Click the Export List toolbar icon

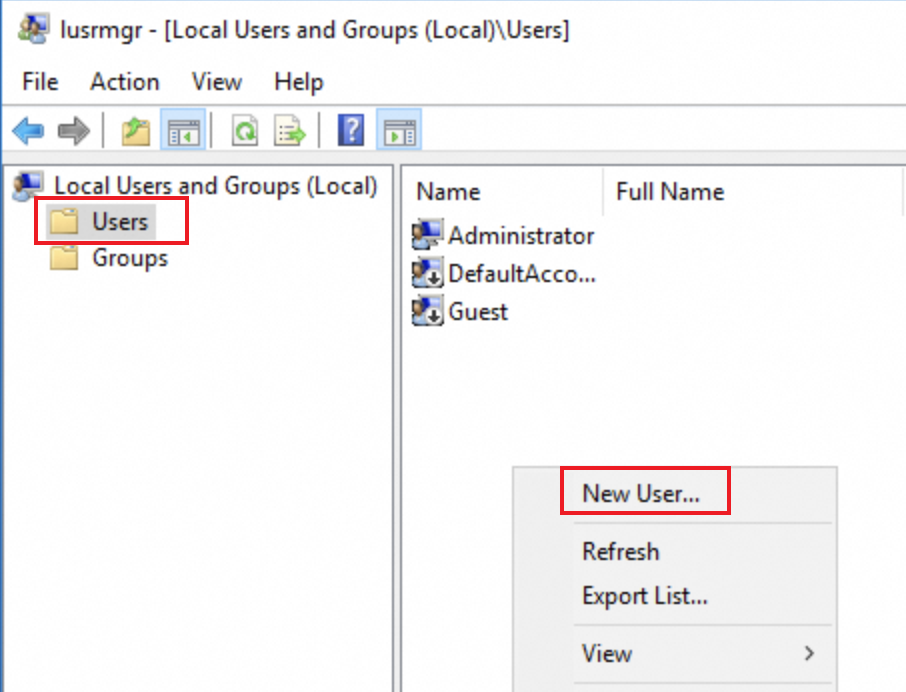(289, 131)
